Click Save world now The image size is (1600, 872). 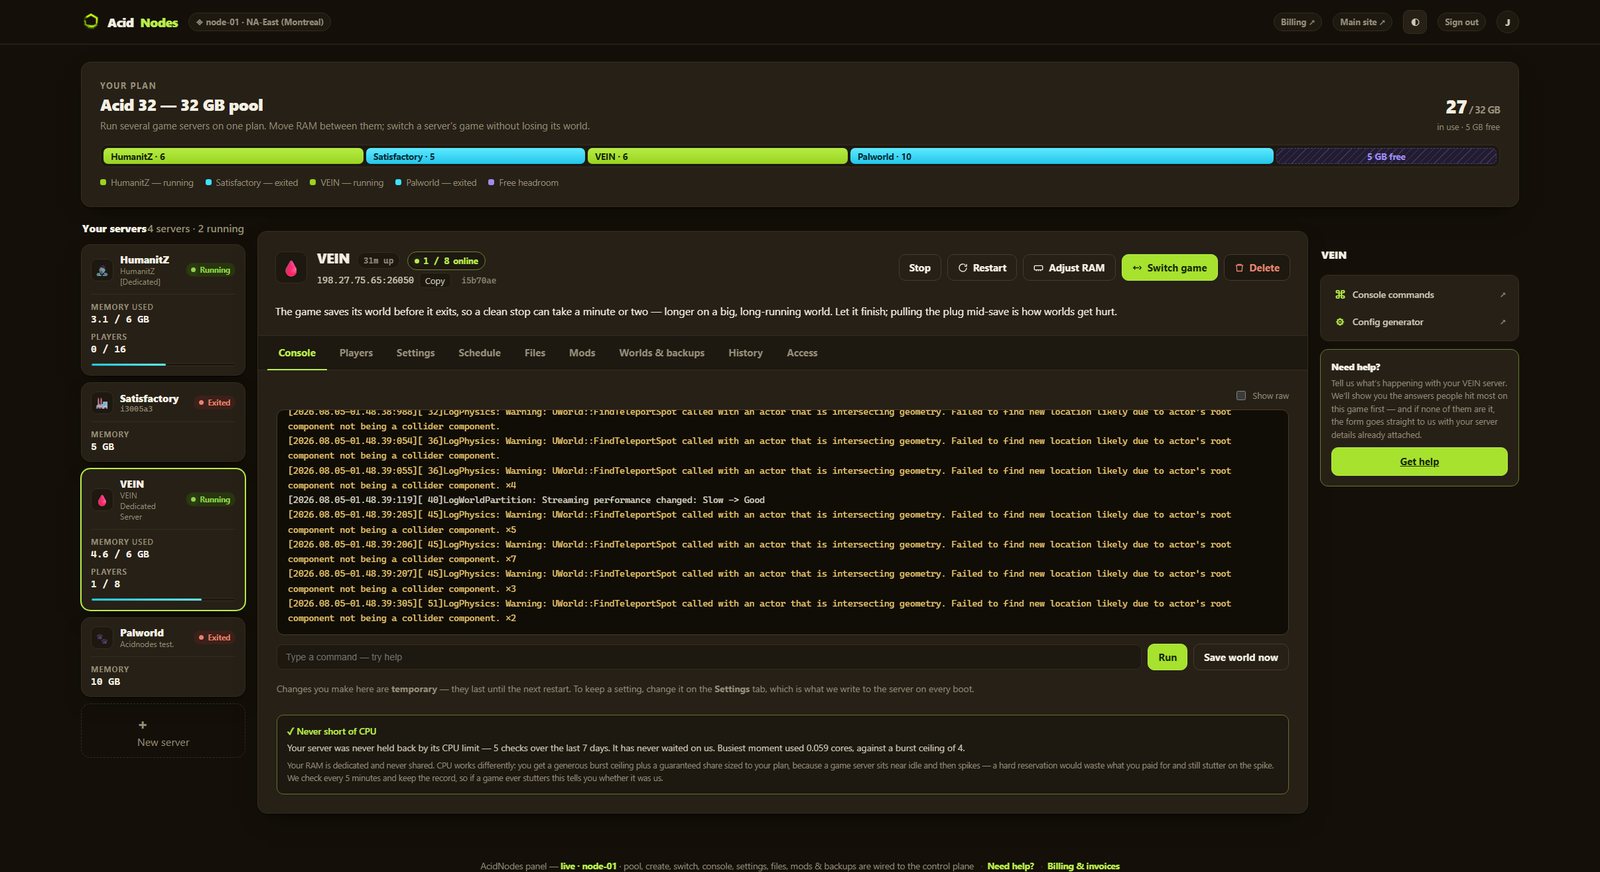[x=1241, y=657]
